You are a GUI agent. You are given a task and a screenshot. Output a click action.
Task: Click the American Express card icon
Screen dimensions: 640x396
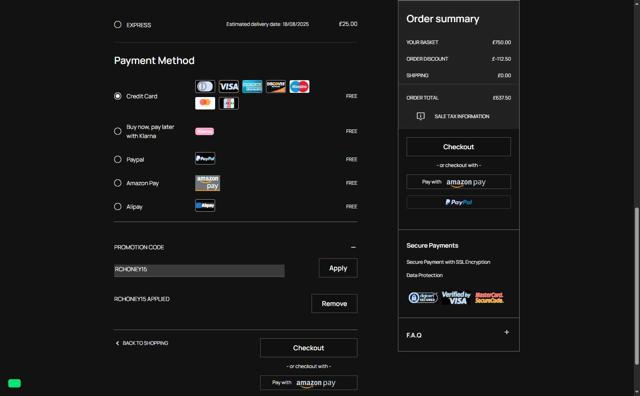click(x=252, y=87)
